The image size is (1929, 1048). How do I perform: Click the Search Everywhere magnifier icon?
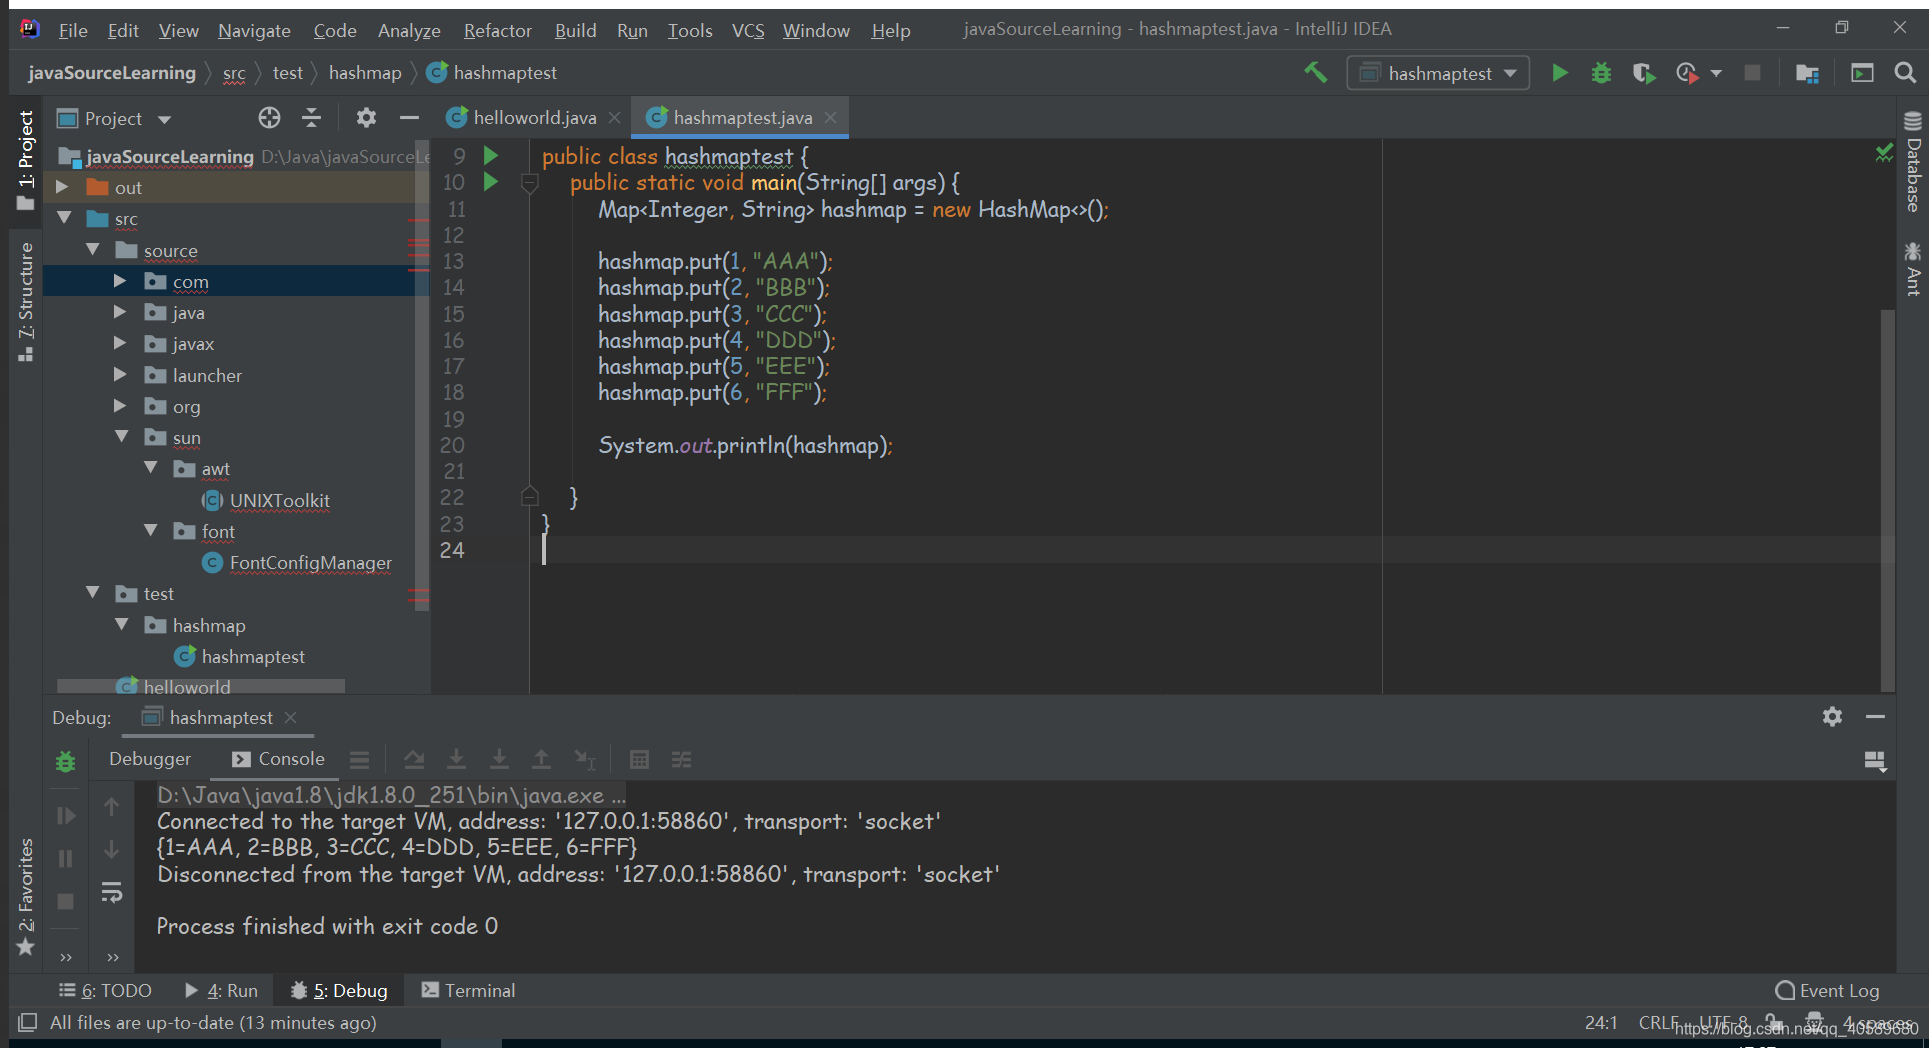click(x=1905, y=73)
